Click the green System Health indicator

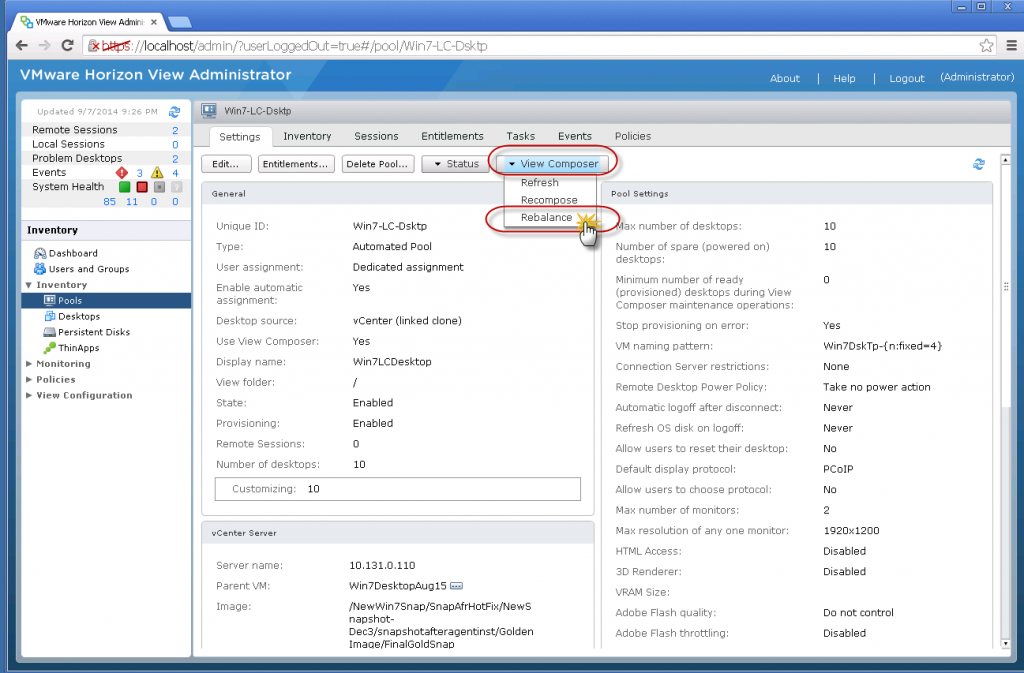tap(125, 187)
